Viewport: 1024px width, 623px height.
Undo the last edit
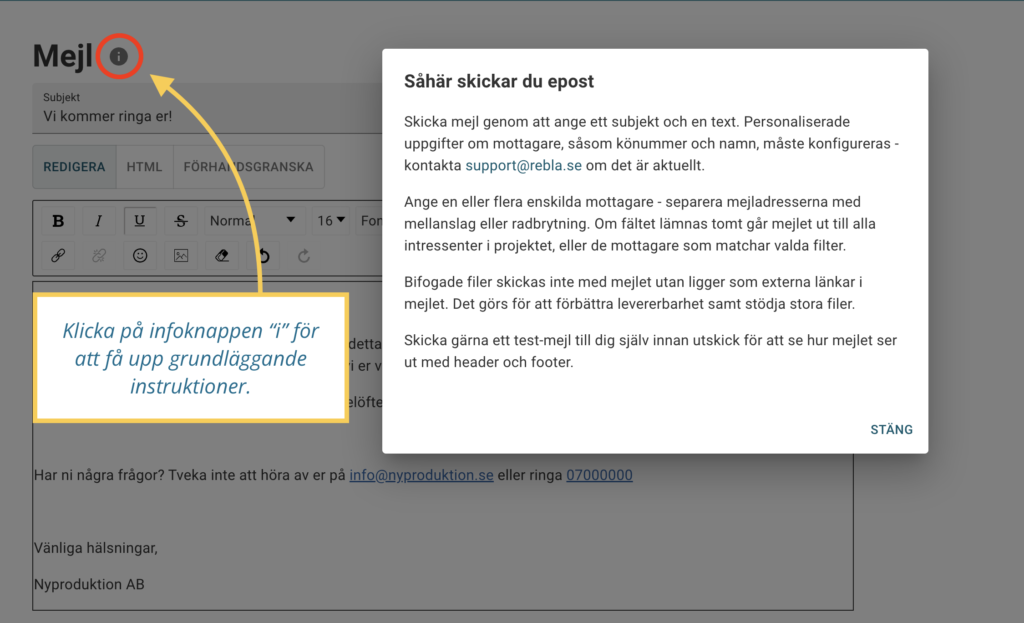262,256
